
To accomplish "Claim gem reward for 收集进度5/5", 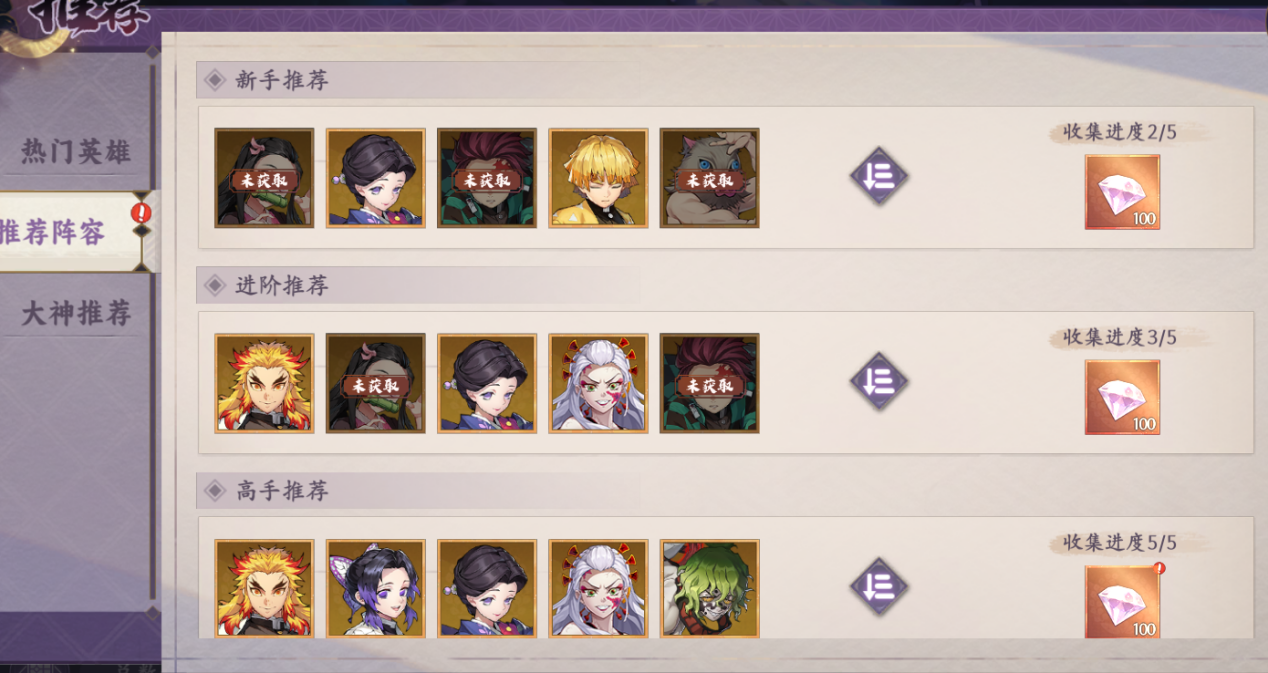I will 1122,602.
